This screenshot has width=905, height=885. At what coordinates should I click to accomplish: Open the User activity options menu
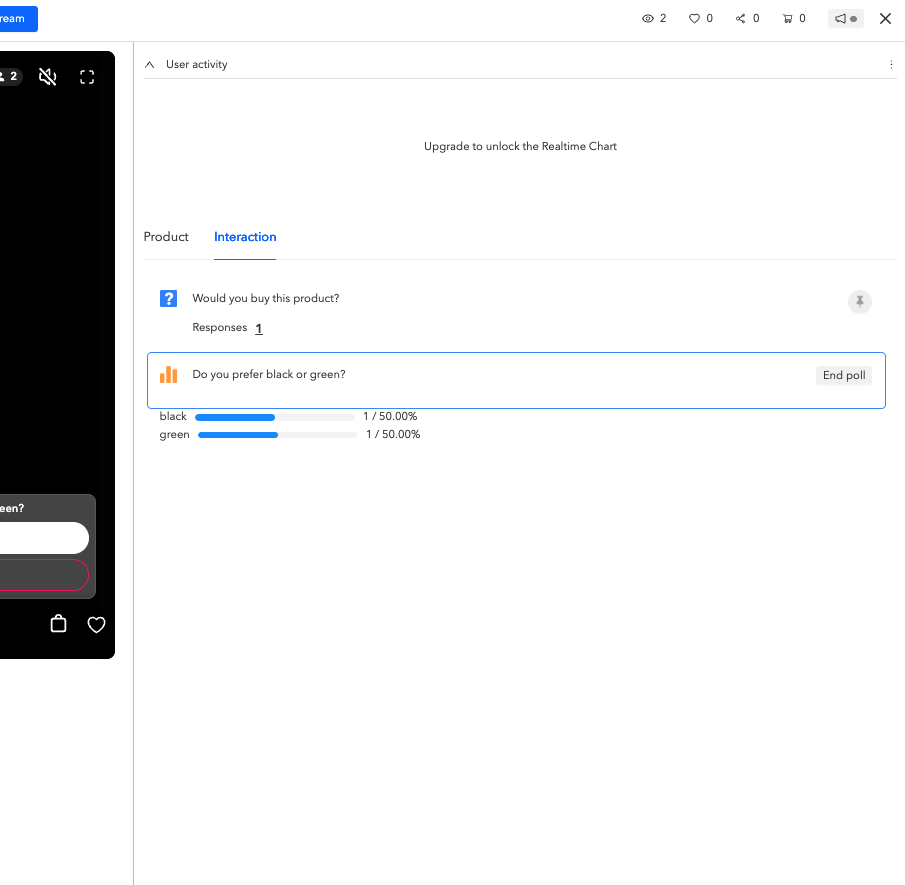[x=891, y=63]
